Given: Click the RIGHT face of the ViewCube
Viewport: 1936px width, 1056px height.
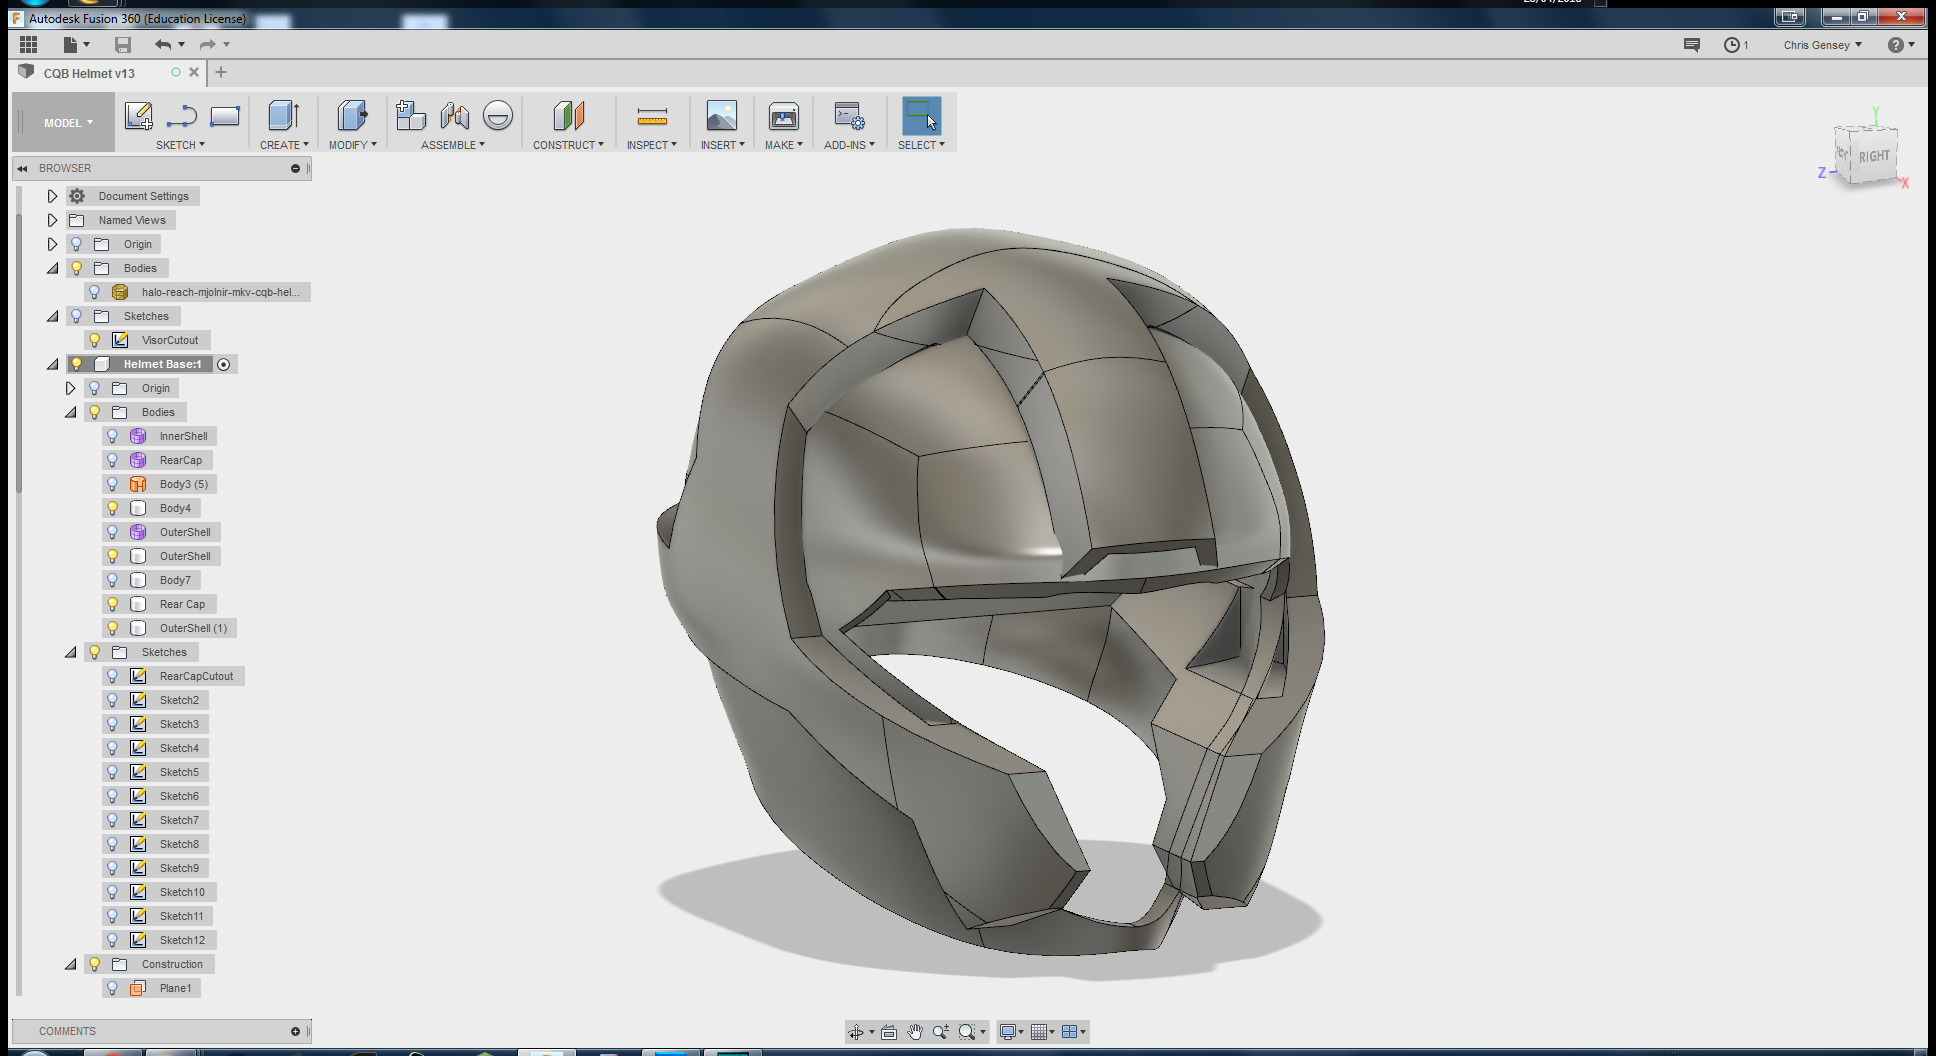Looking at the screenshot, I should tap(1873, 157).
